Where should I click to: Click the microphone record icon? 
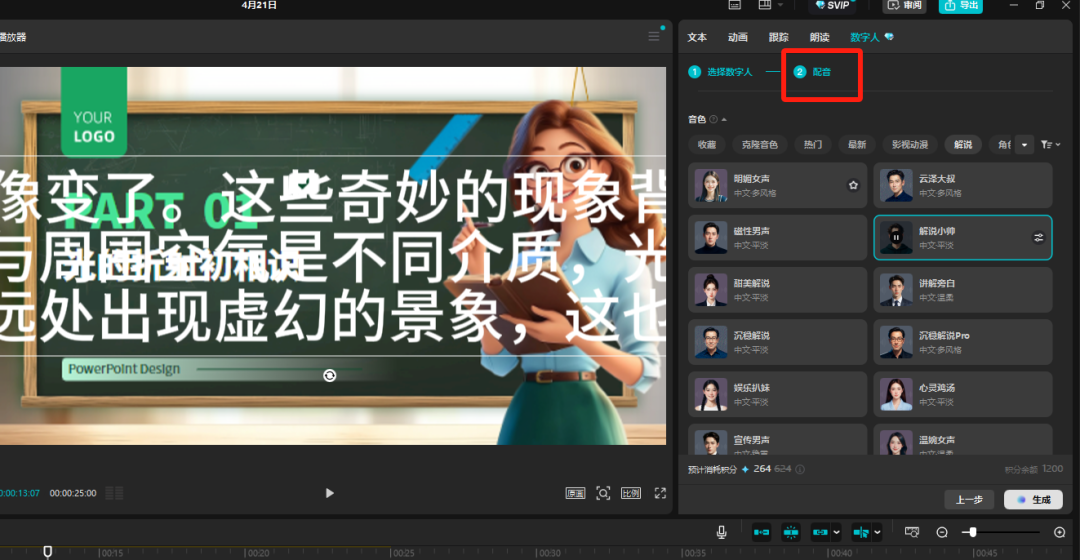coord(721,532)
